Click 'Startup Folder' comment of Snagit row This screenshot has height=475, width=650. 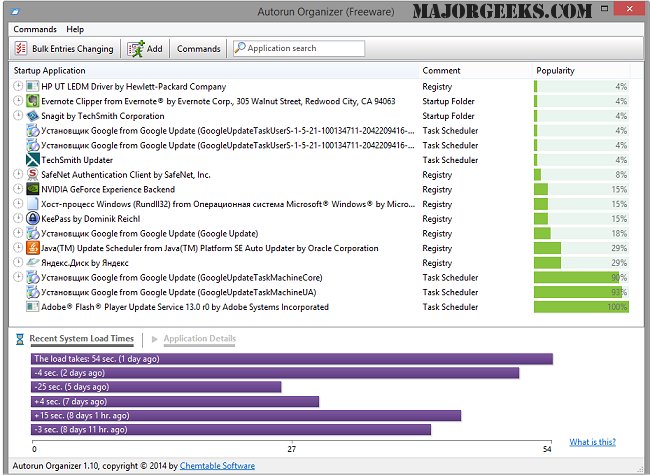[x=448, y=116]
